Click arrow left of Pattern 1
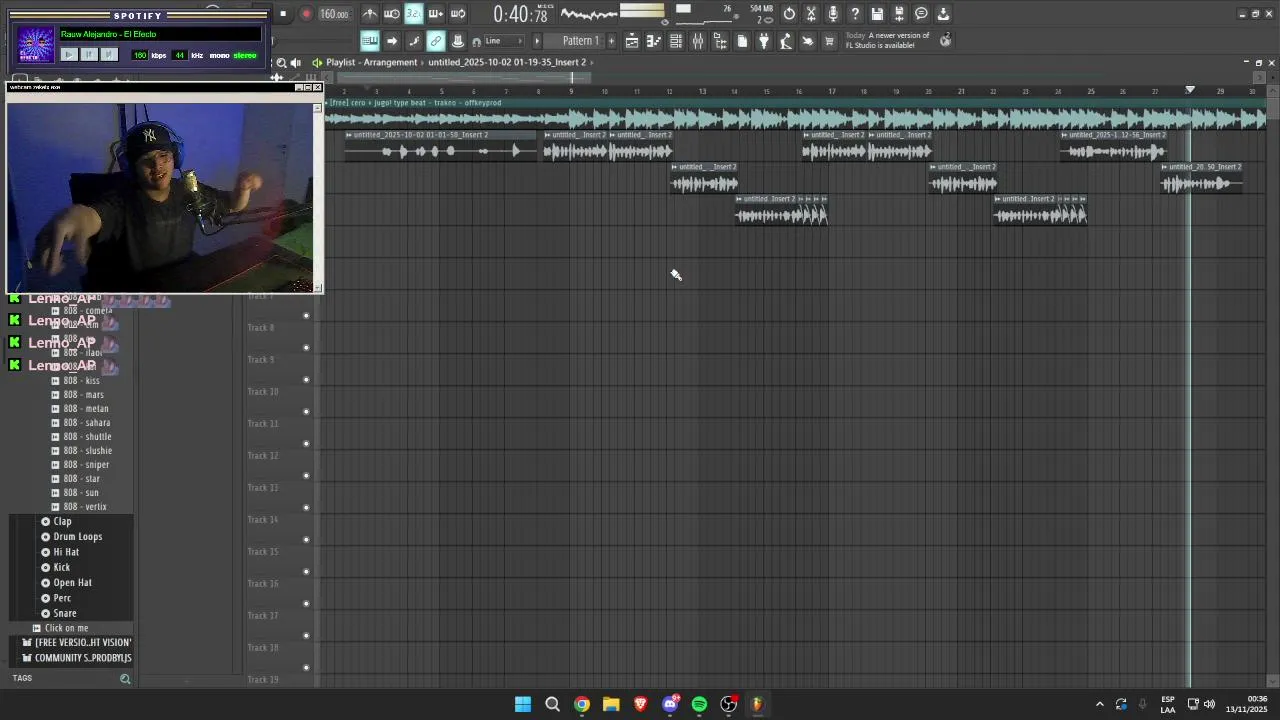Screen dimensions: 1280x720 537,41
